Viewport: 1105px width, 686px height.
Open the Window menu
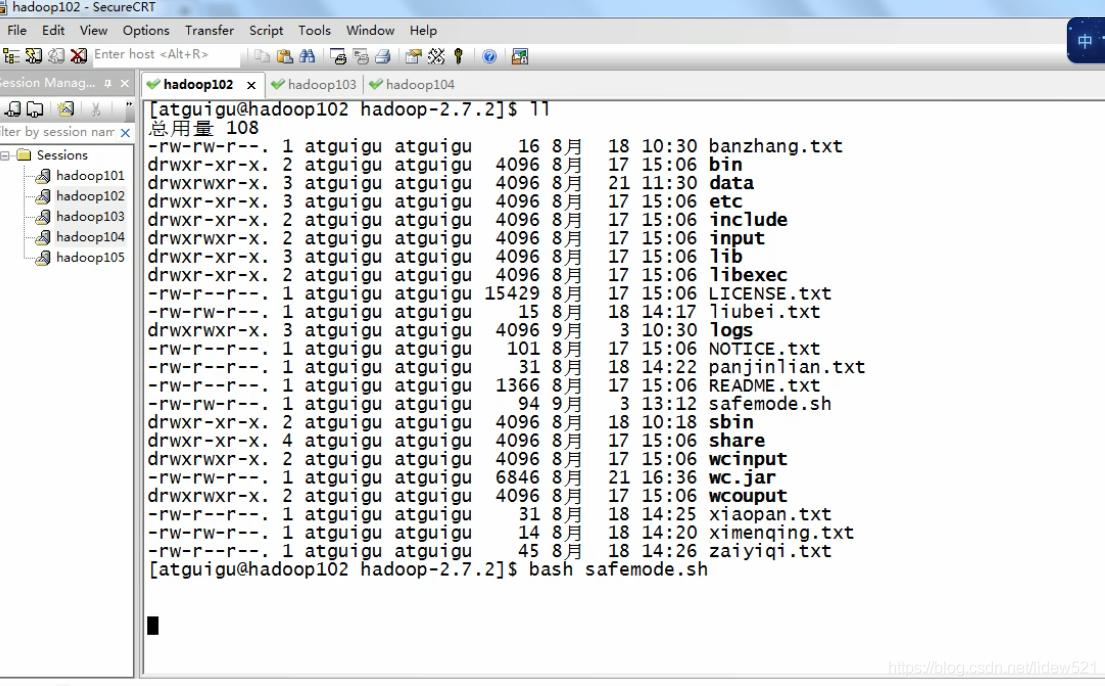tap(370, 30)
